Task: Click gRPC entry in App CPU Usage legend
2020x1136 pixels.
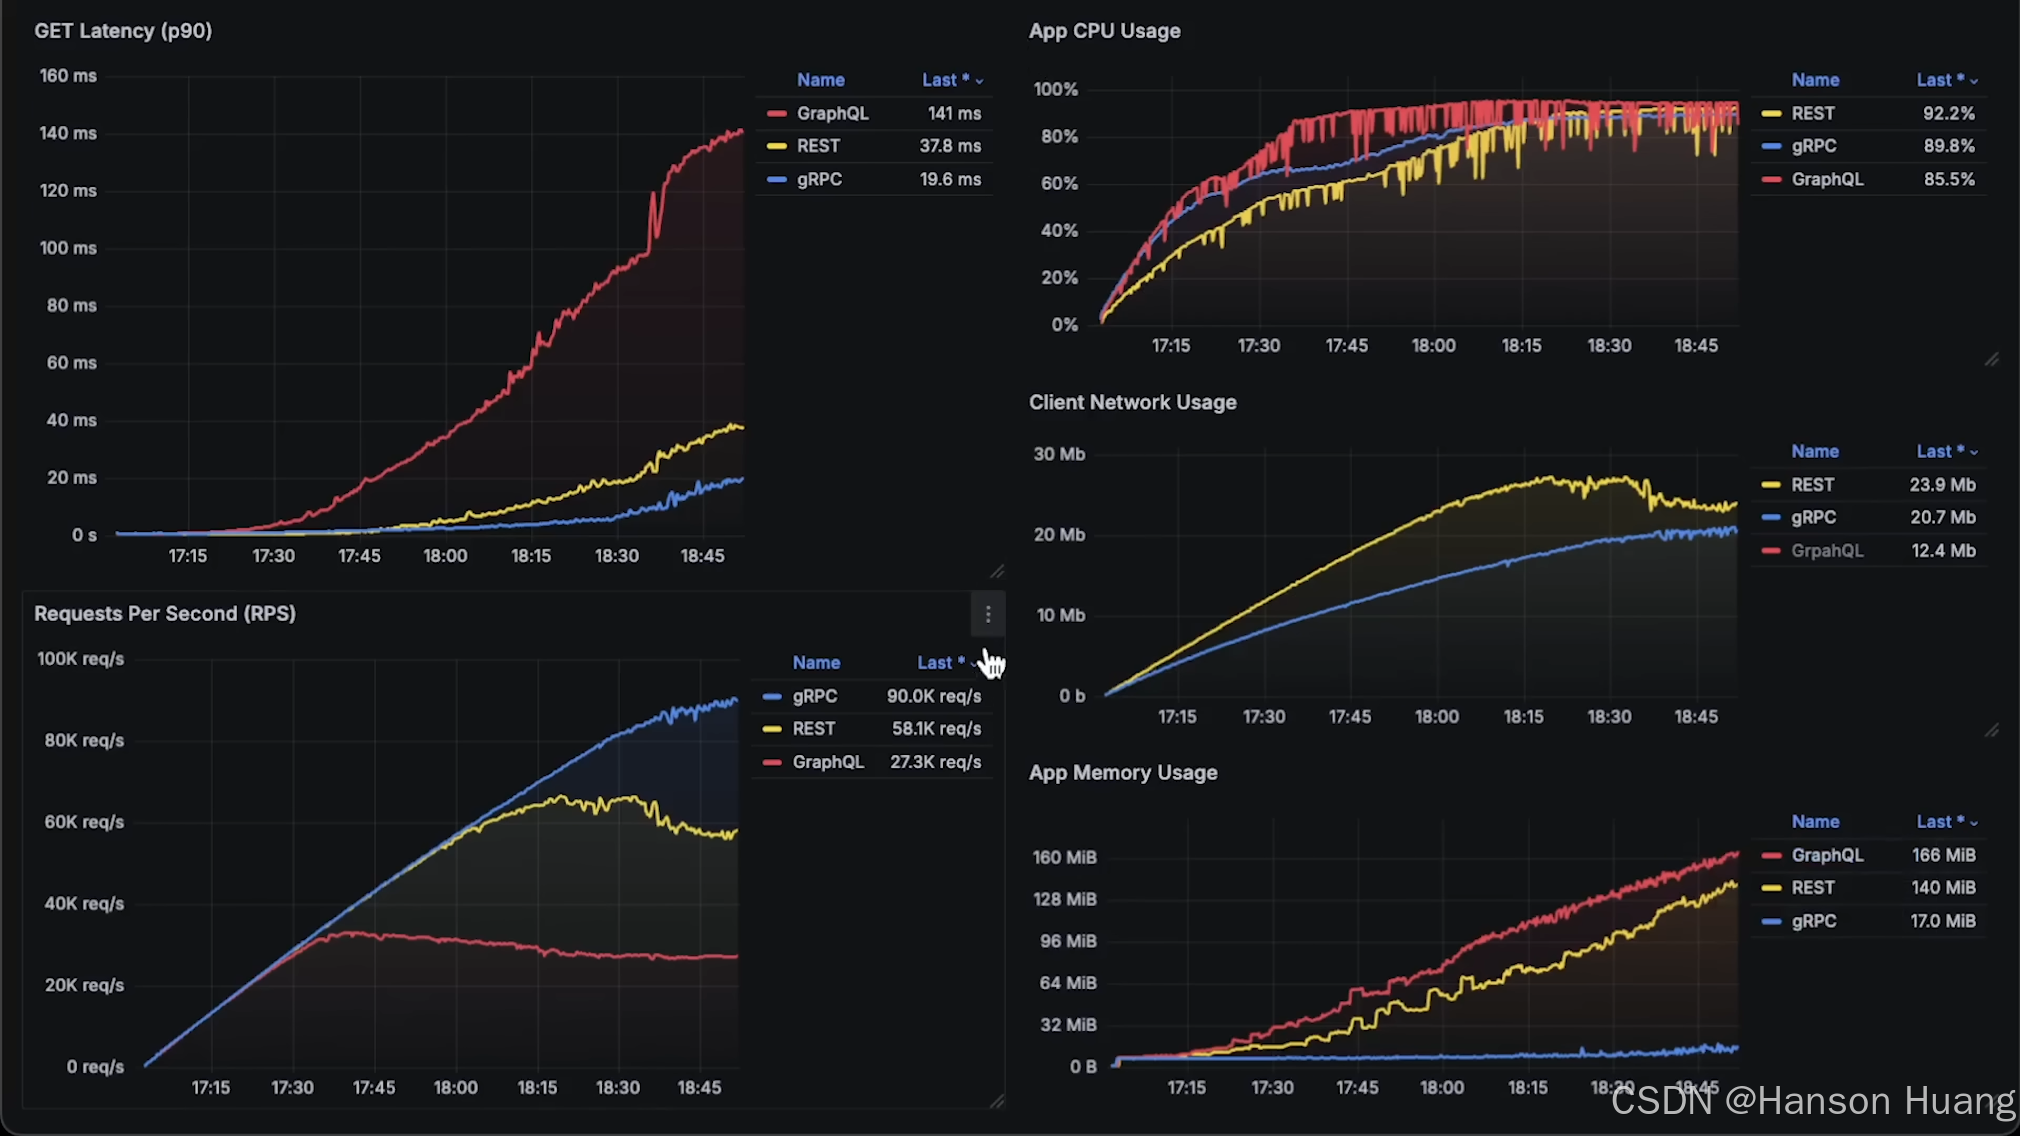Action: tap(1813, 146)
